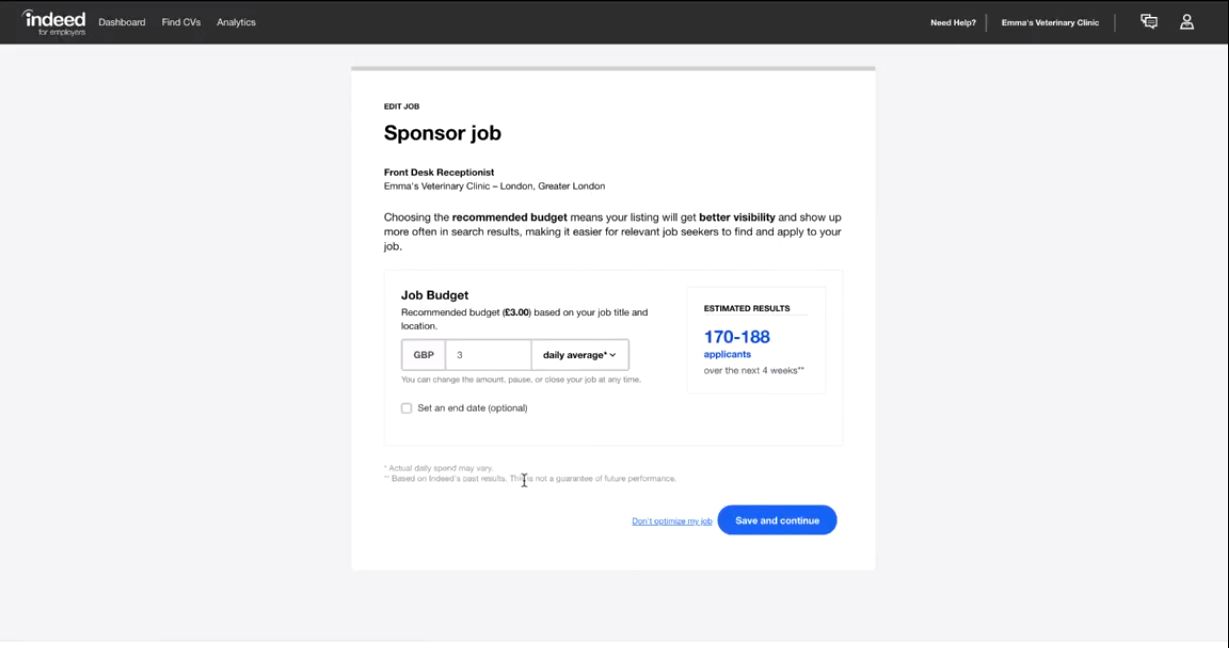Click the speech bubble notifications icon

pyautogui.click(x=1148, y=21)
